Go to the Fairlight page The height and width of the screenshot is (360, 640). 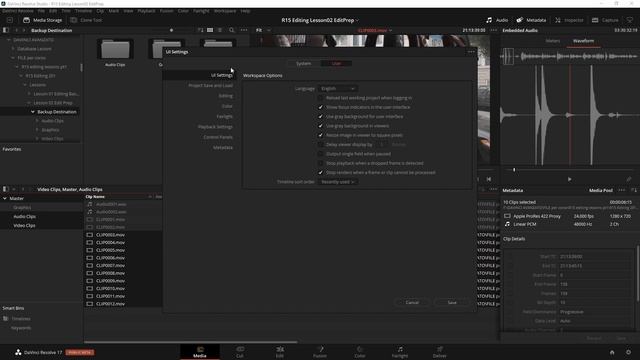(x=400, y=352)
